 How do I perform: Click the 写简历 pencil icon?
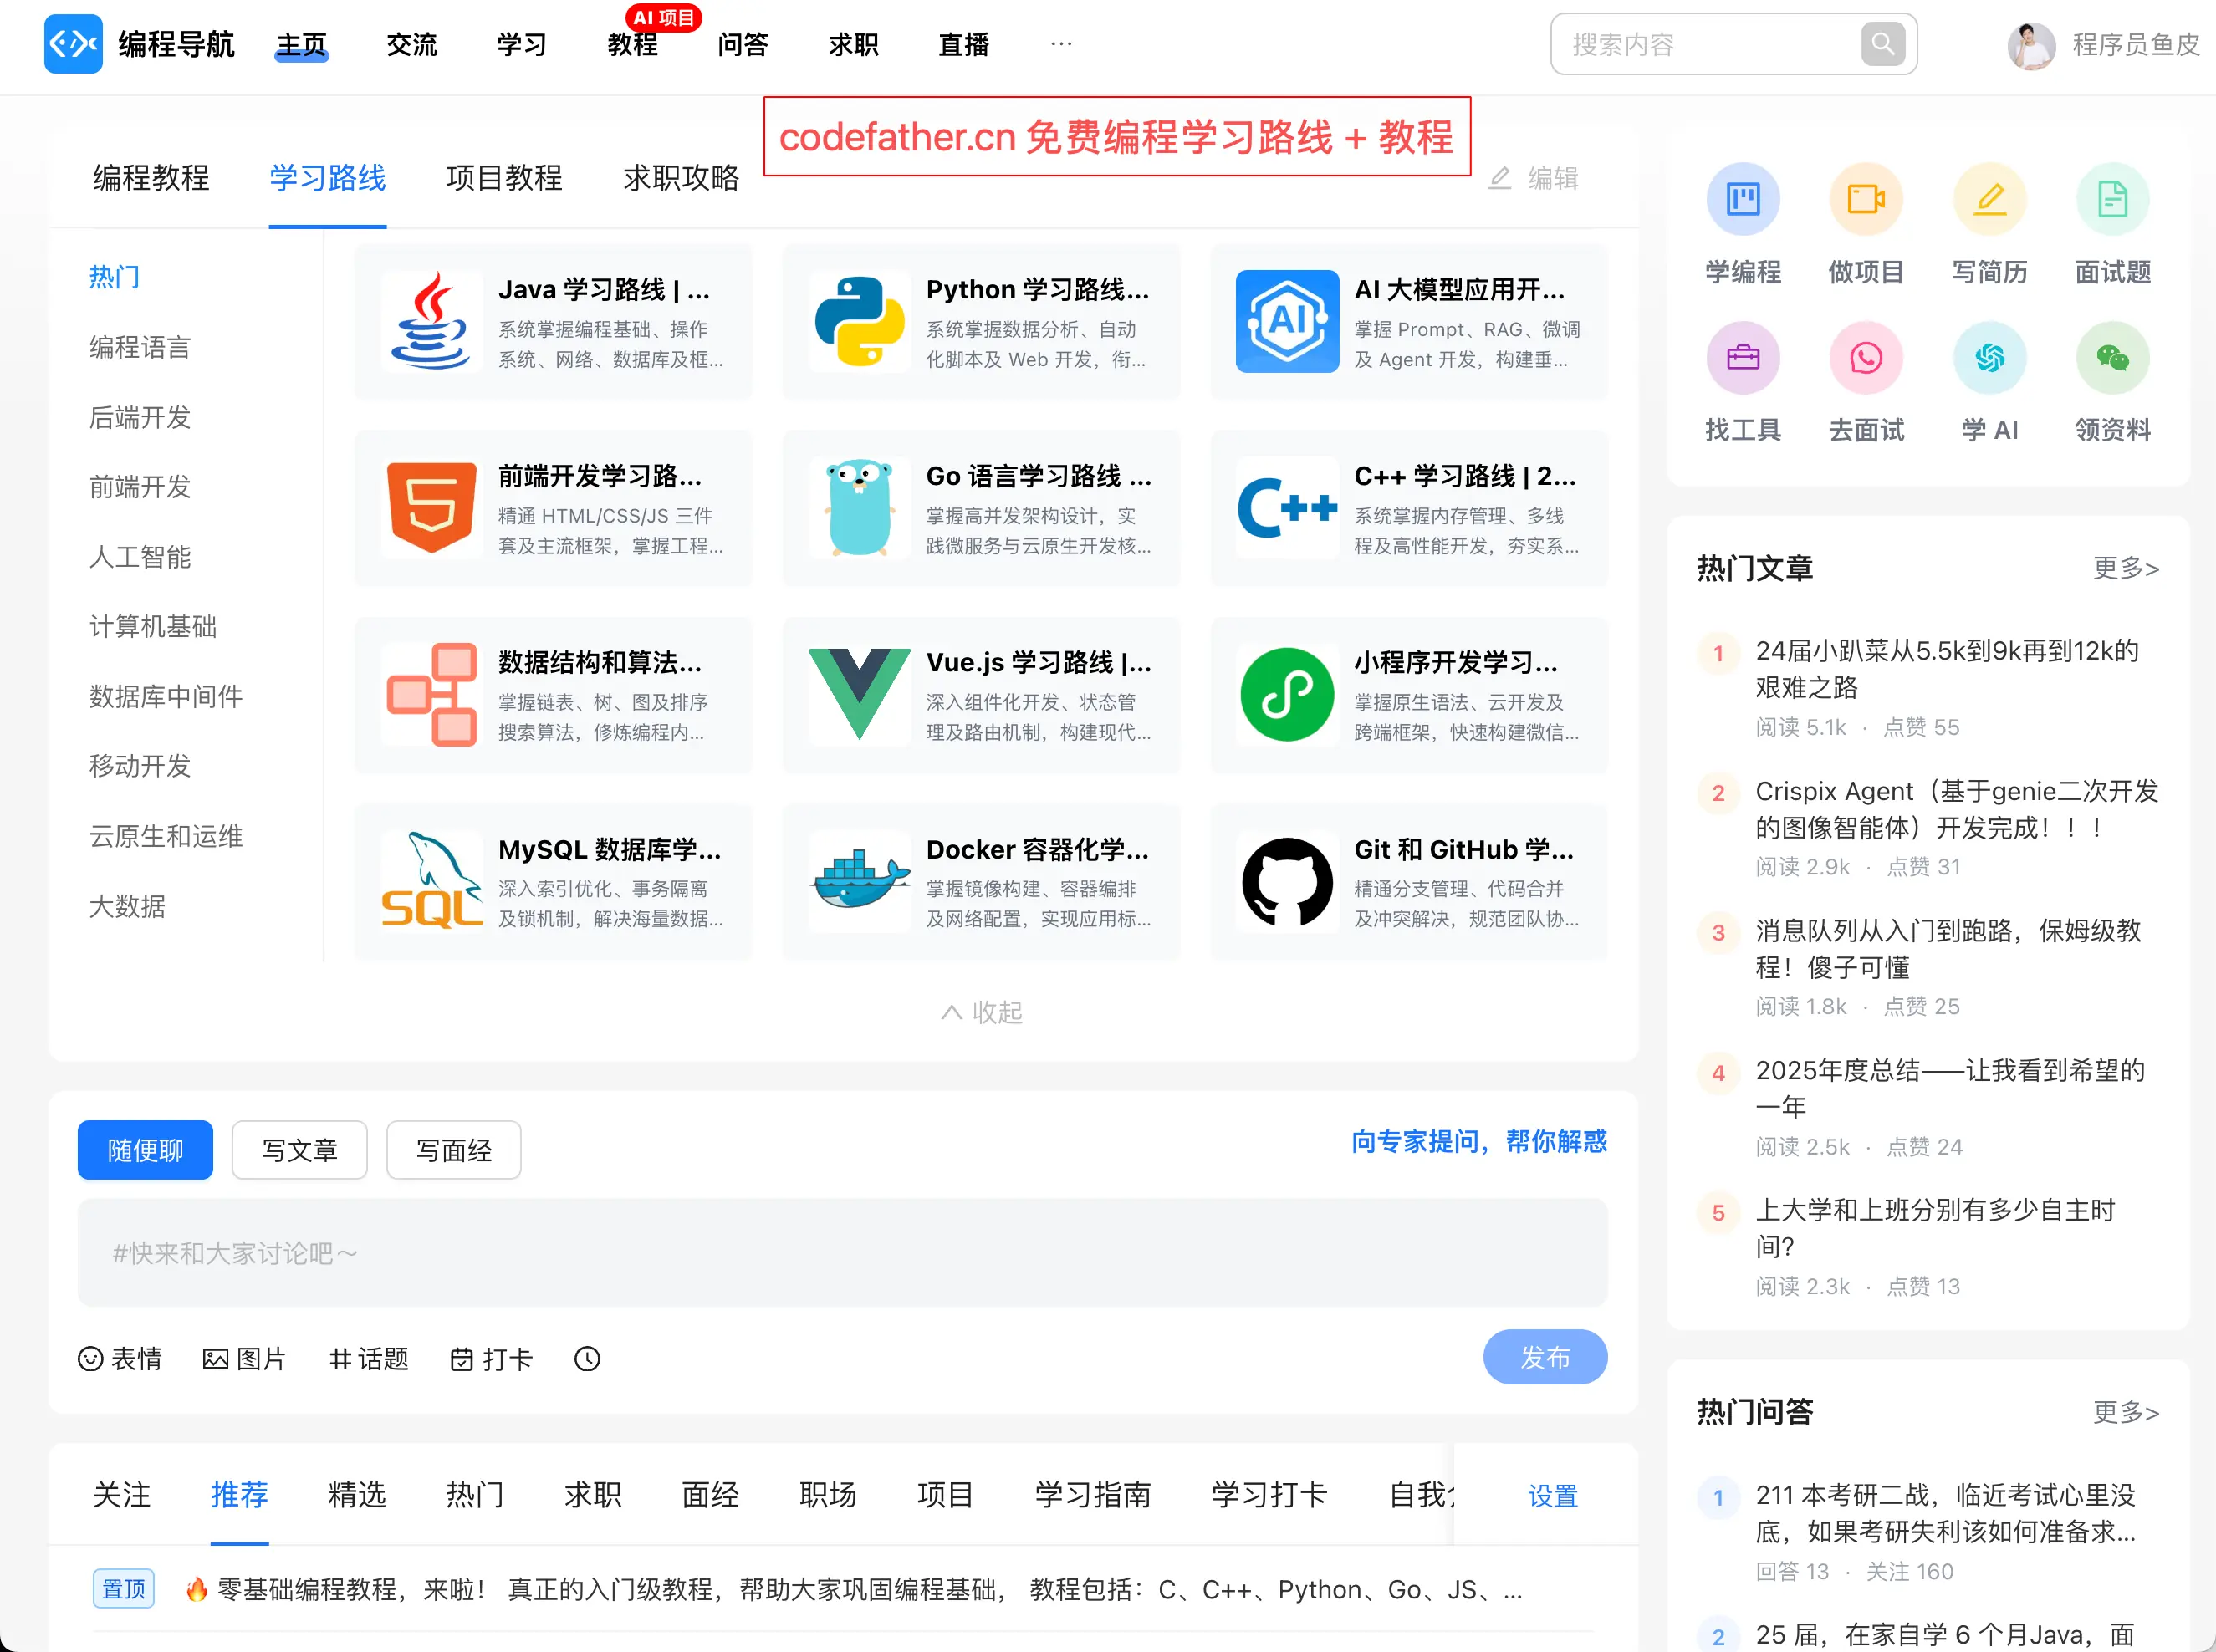[x=1989, y=199]
